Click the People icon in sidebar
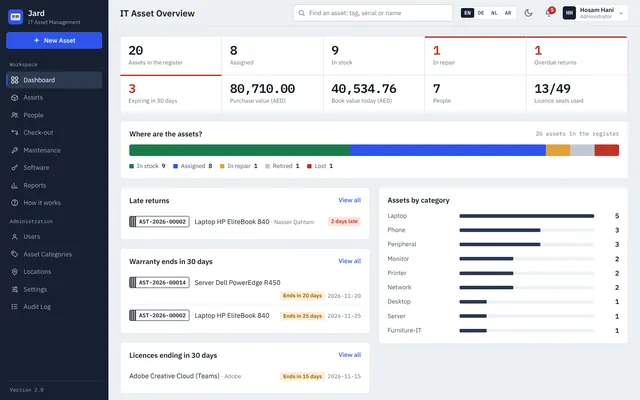 pos(15,115)
